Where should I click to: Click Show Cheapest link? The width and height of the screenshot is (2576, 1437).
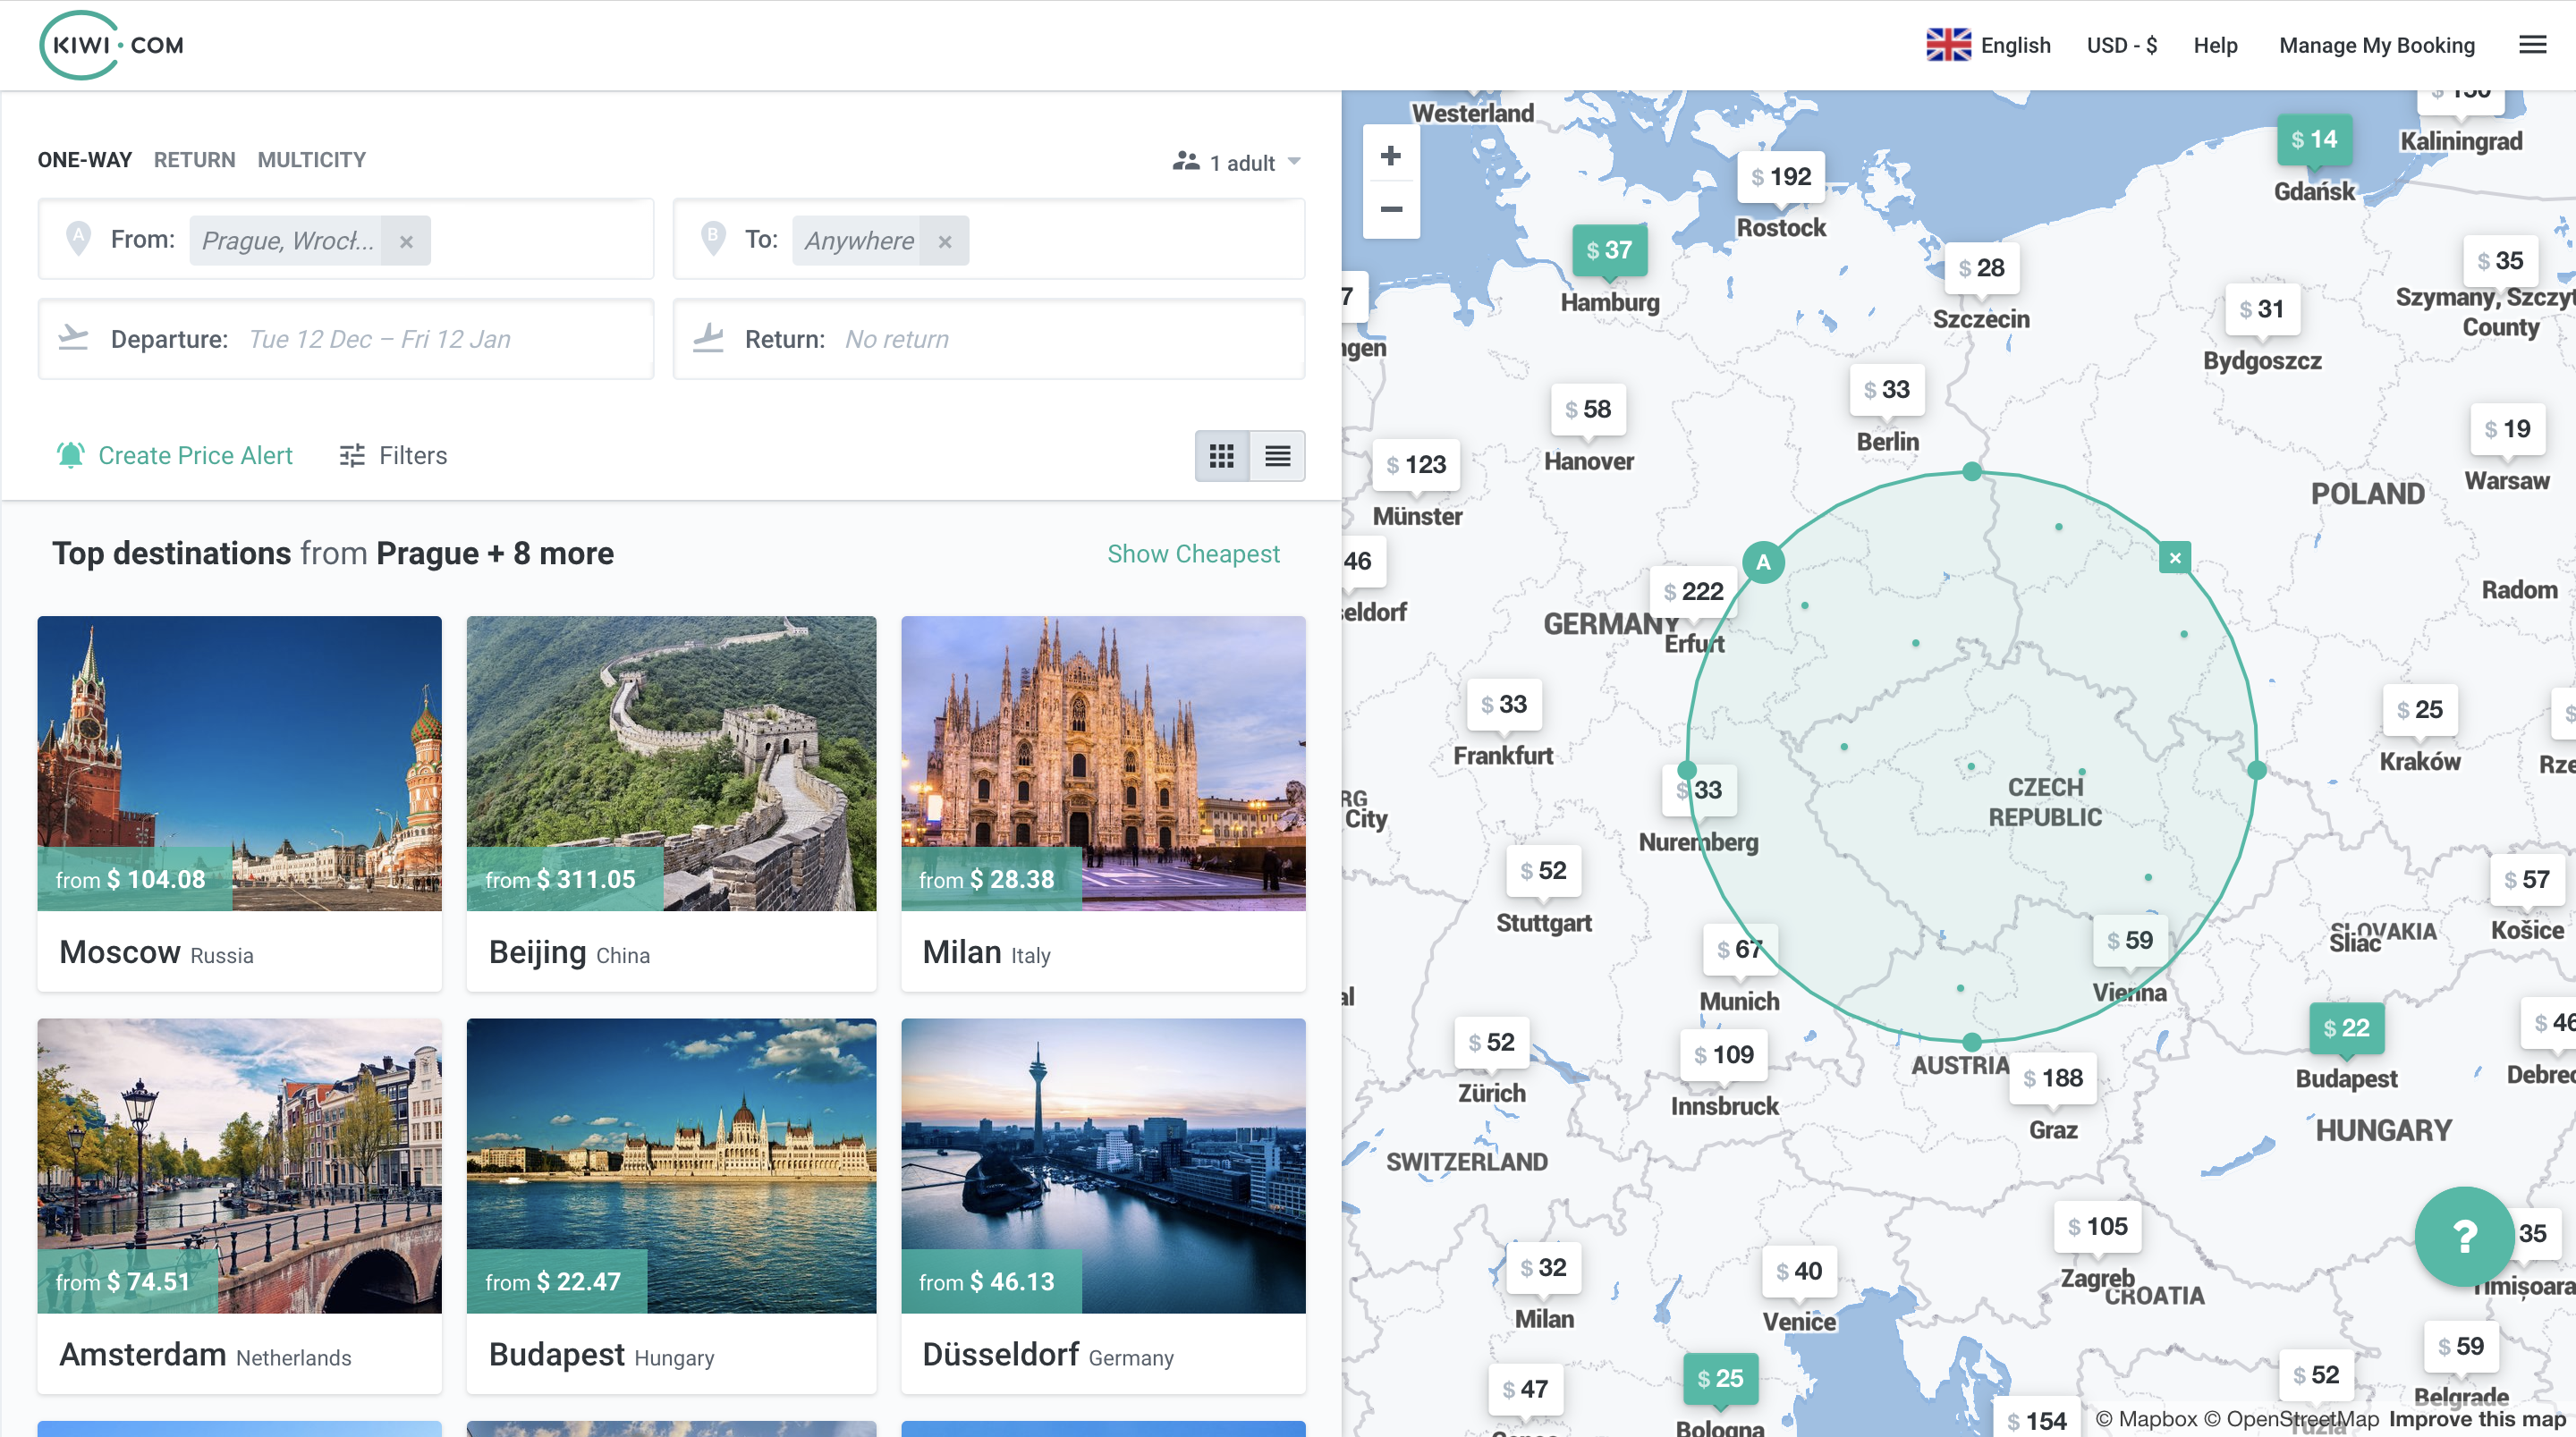point(1192,554)
